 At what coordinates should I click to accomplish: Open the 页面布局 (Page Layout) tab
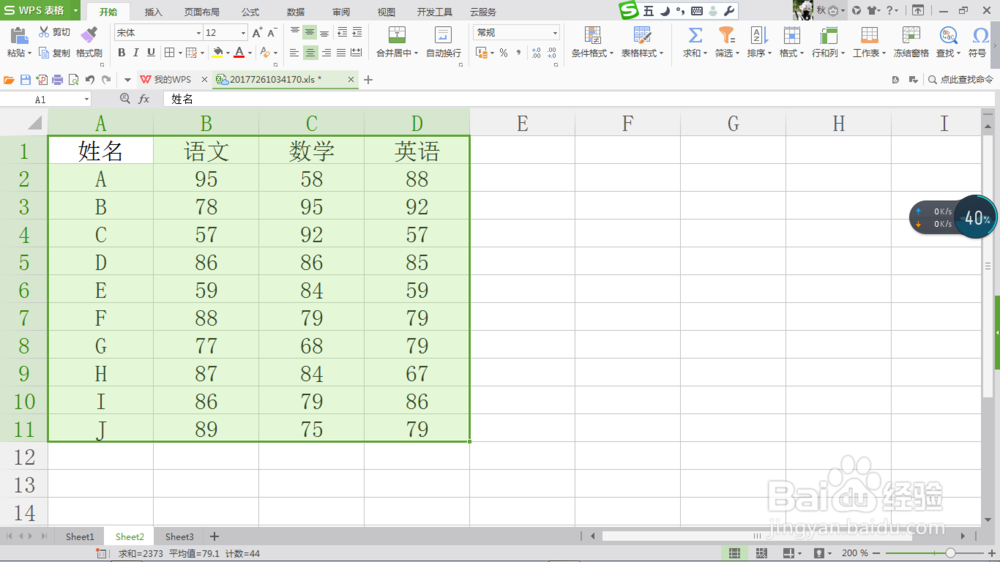(x=202, y=12)
